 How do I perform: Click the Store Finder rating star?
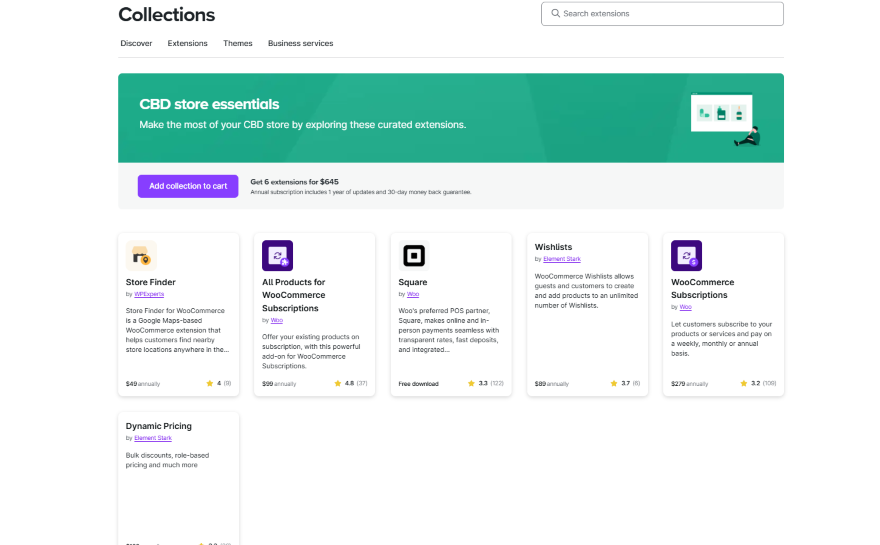(209, 383)
